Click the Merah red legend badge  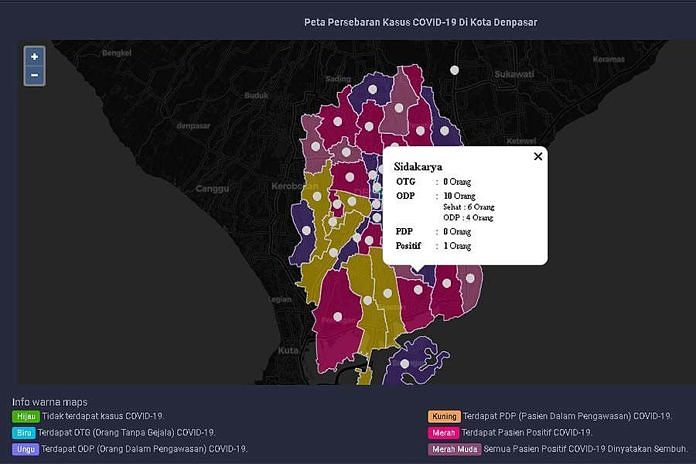(x=443, y=433)
